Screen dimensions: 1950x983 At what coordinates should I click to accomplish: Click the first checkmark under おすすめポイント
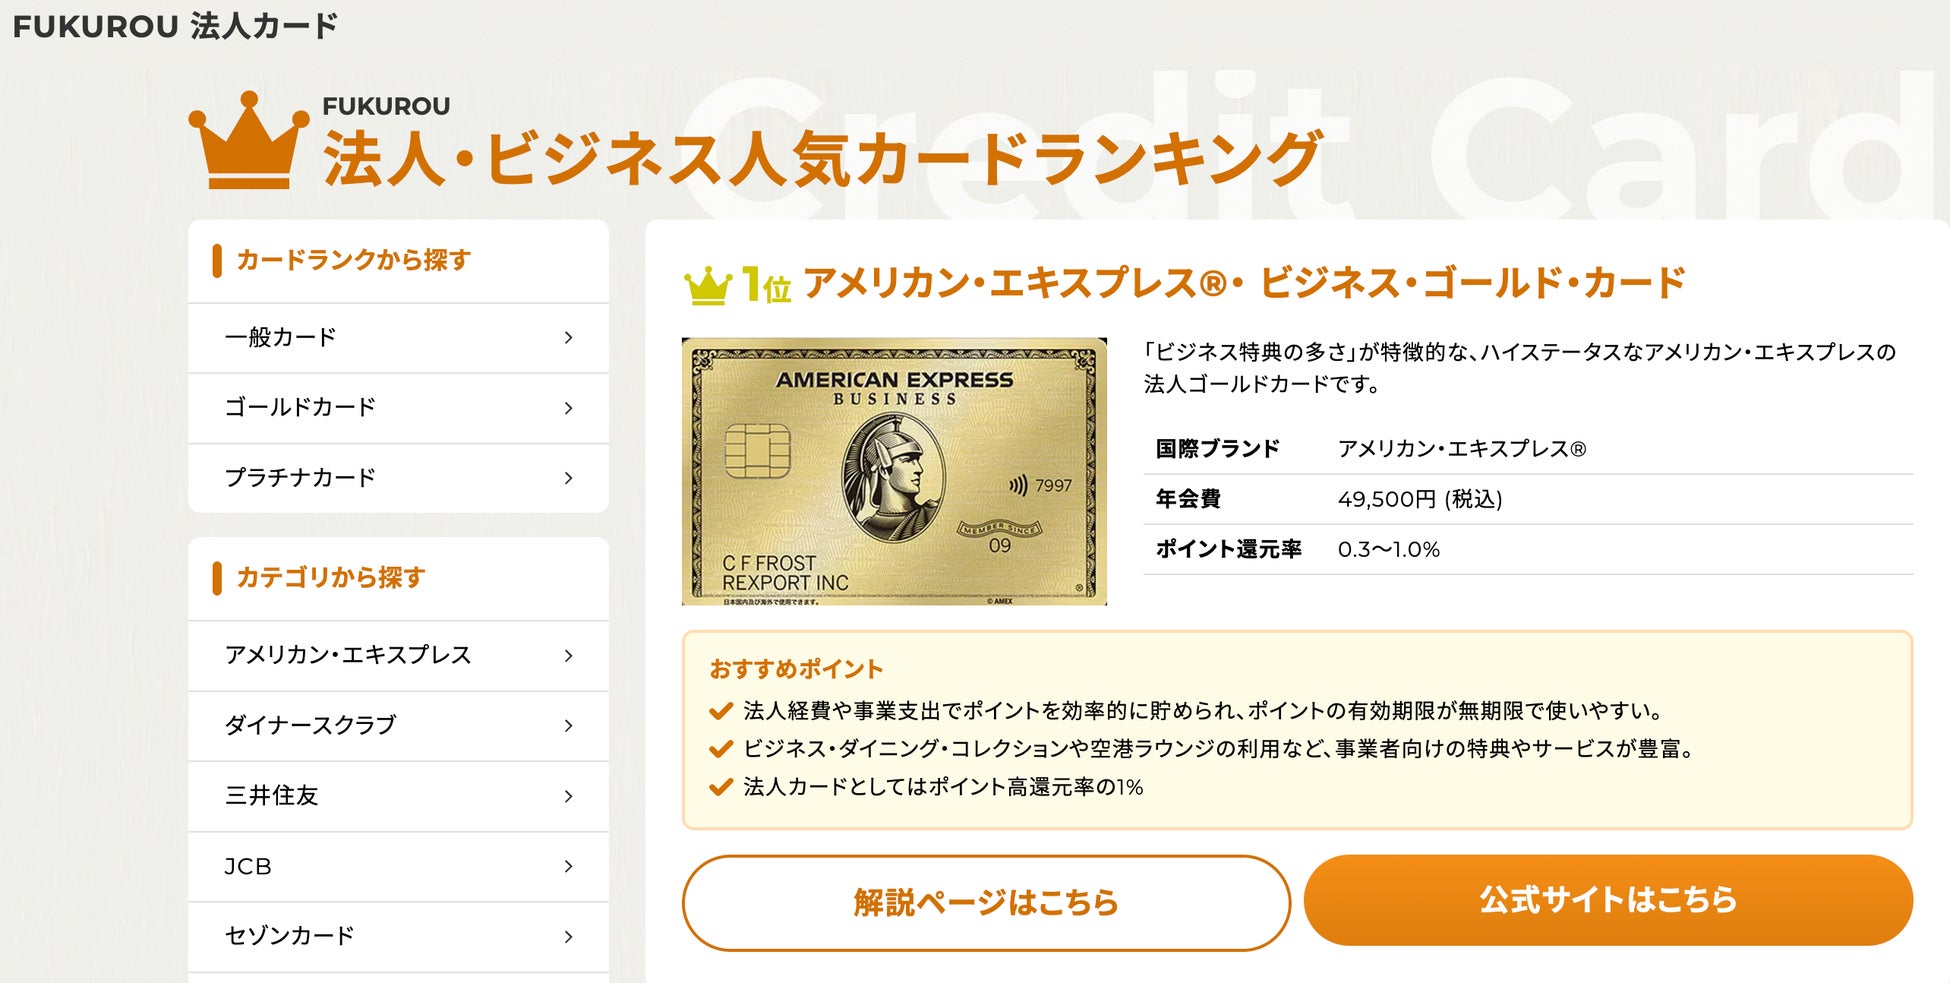click(x=721, y=711)
